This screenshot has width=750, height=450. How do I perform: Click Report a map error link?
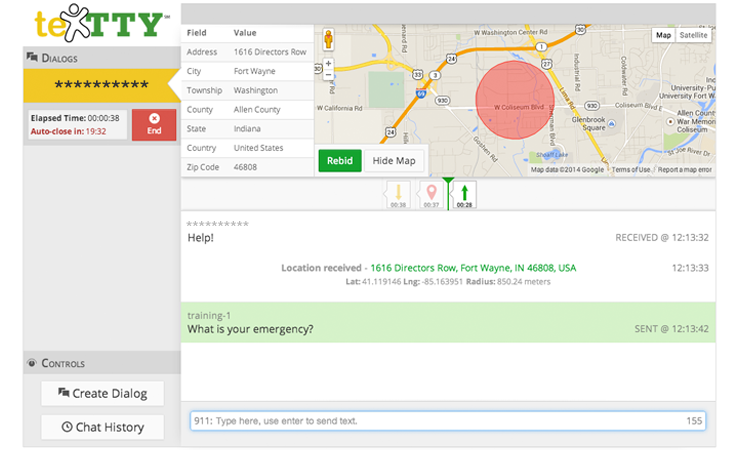(x=685, y=170)
